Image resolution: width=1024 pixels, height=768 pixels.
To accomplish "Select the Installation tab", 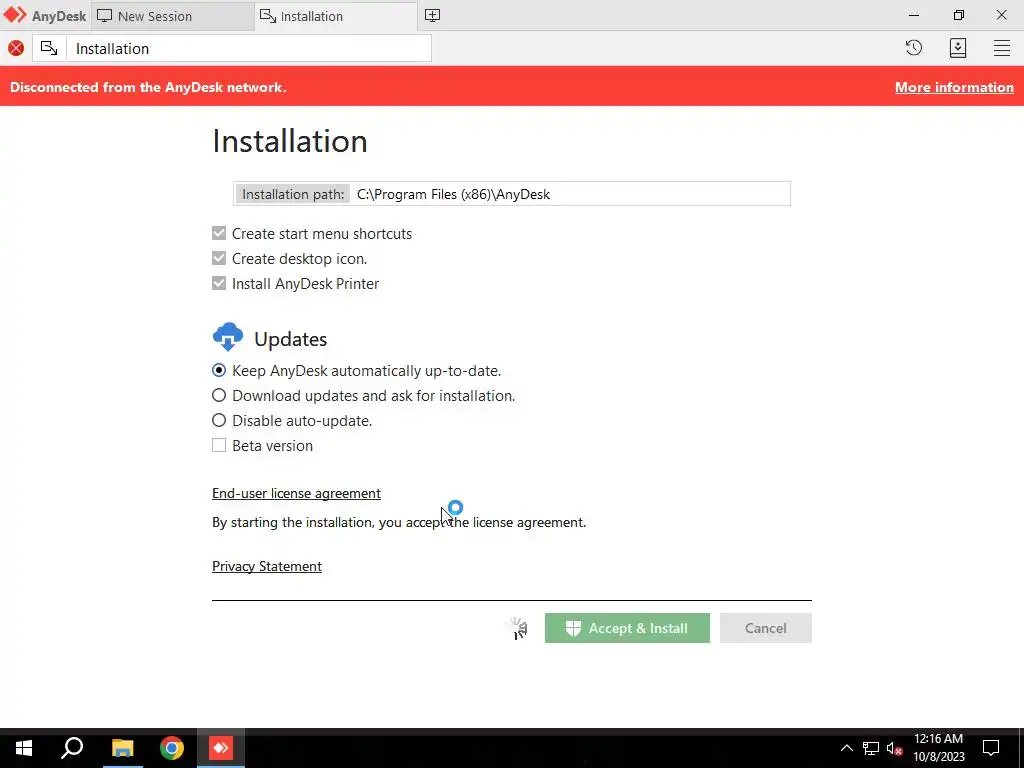I will pyautogui.click(x=336, y=16).
